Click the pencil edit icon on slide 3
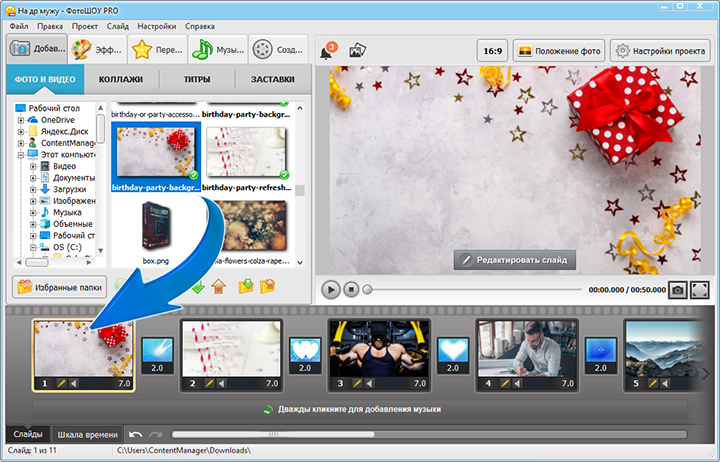Screen dimensions: 720x462 click(x=357, y=383)
